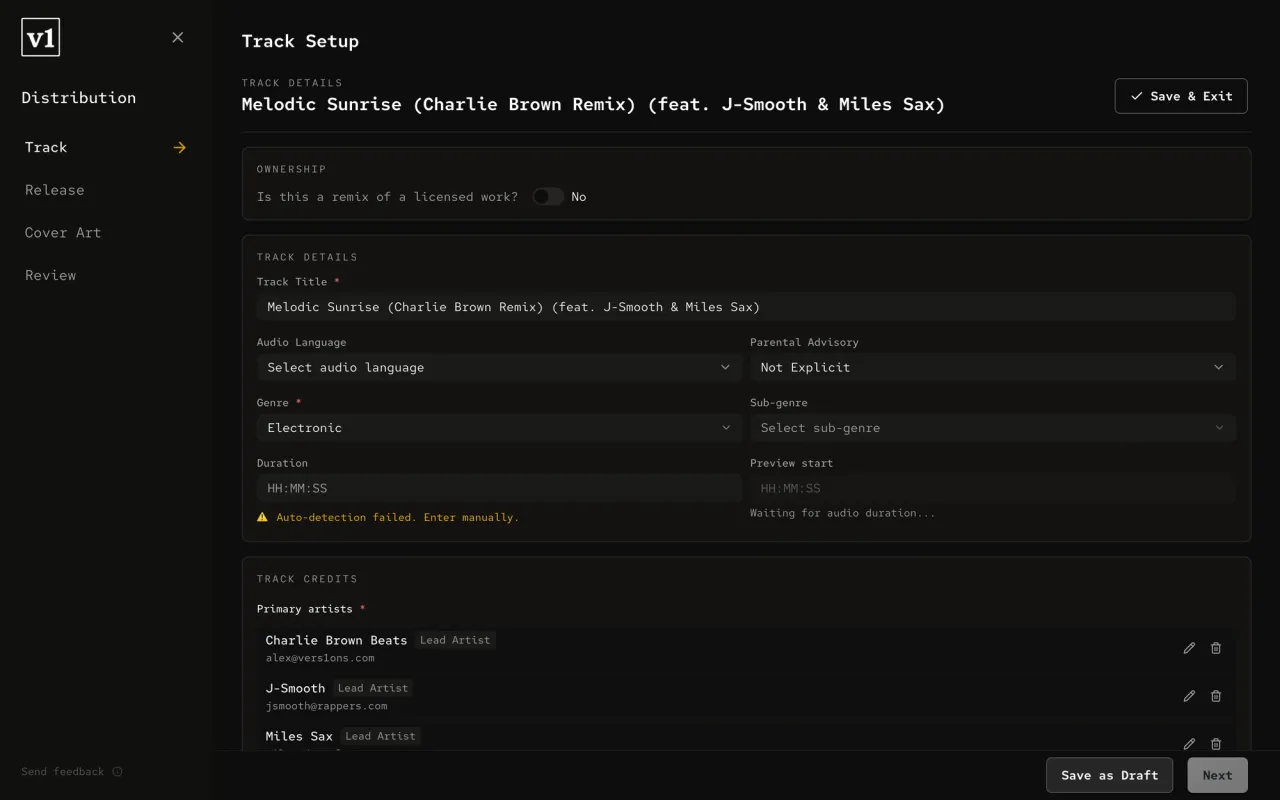
Task: Open the Select sub-genre dropdown
Action: click(x=993, y=428)
